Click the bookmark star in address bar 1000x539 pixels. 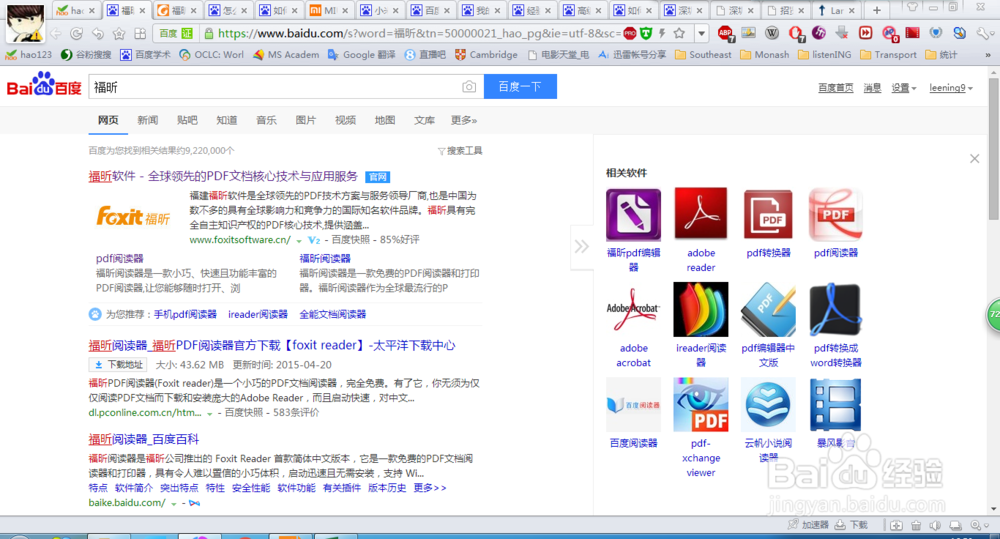[679, 33]
